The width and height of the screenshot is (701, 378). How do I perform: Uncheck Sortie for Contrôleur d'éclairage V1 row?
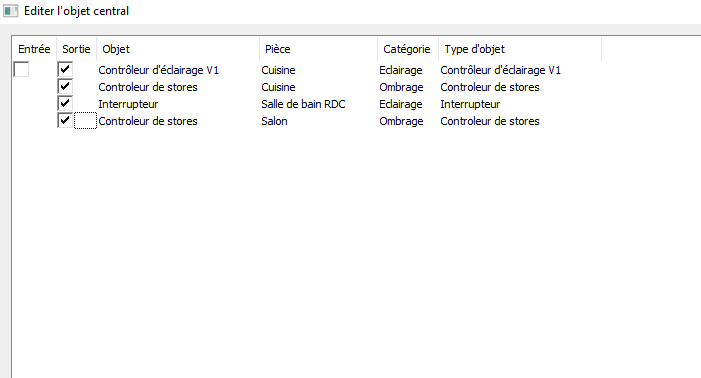[65, 69]
